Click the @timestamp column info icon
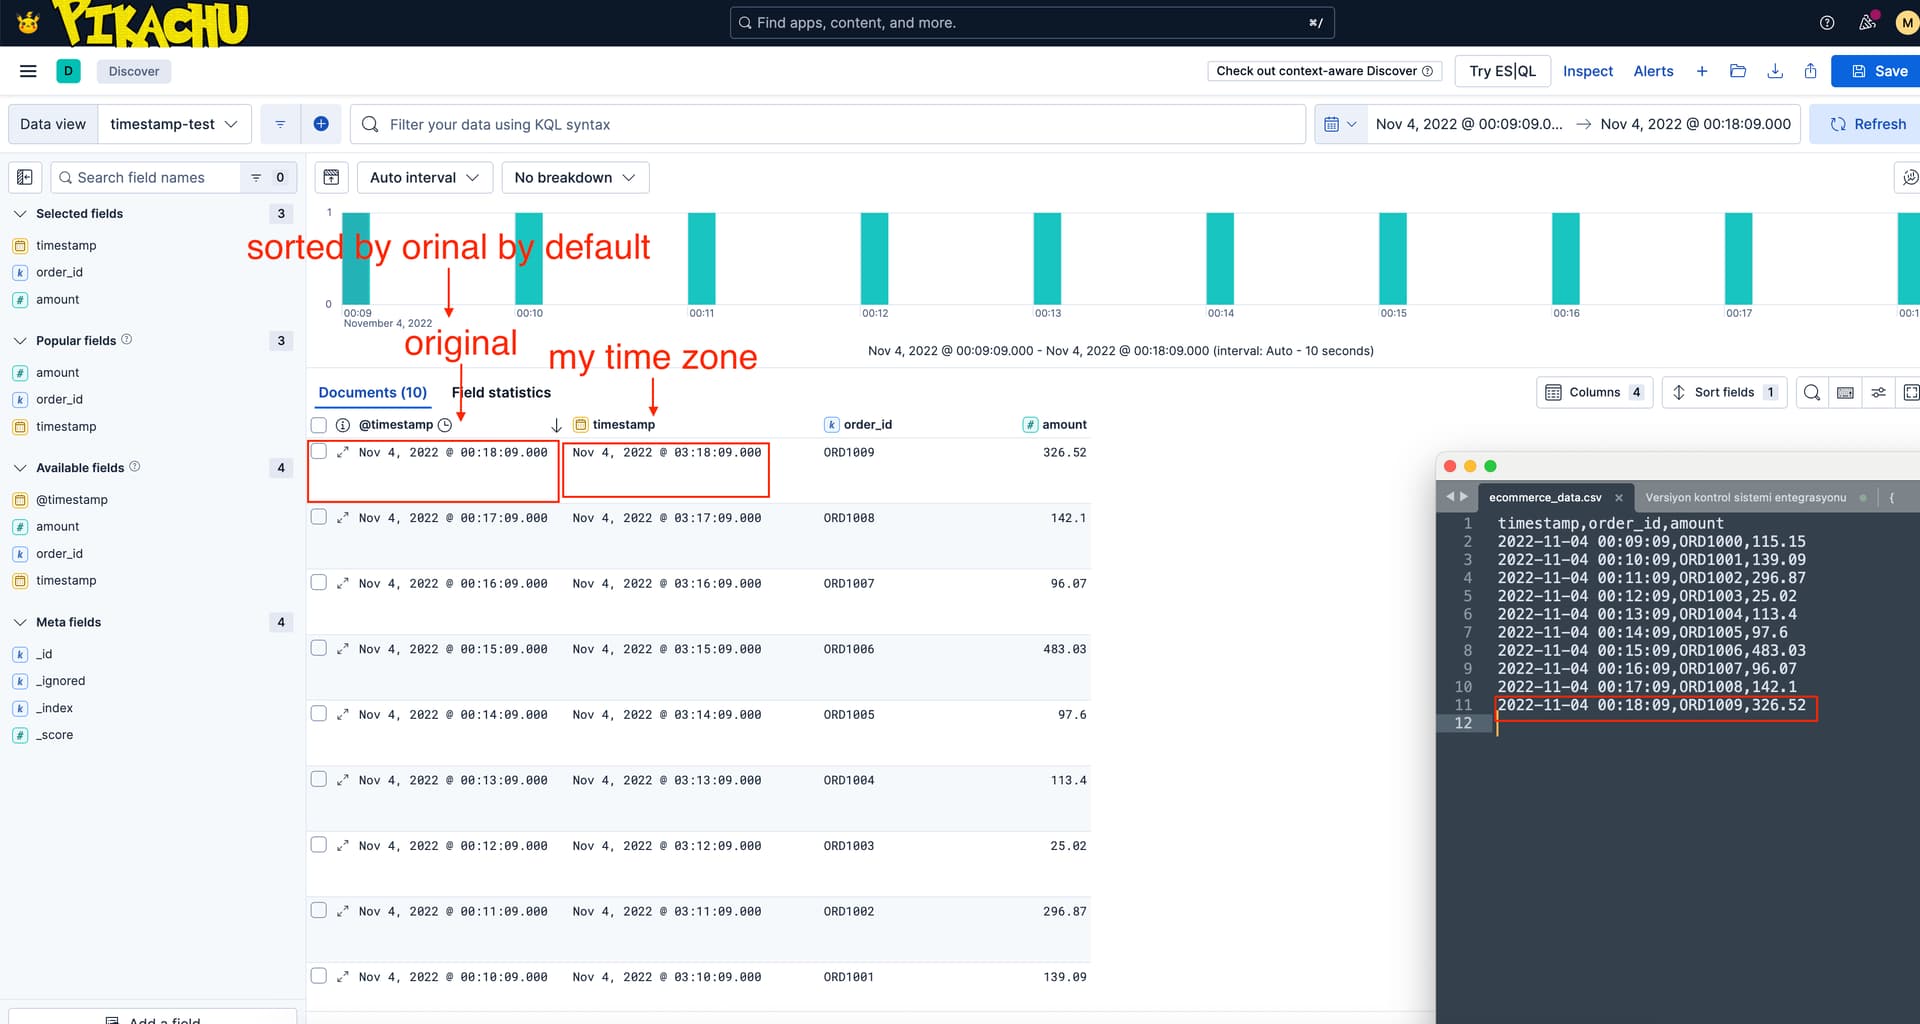This screenshot has height=1024, width=1920. tap(342, 425)
